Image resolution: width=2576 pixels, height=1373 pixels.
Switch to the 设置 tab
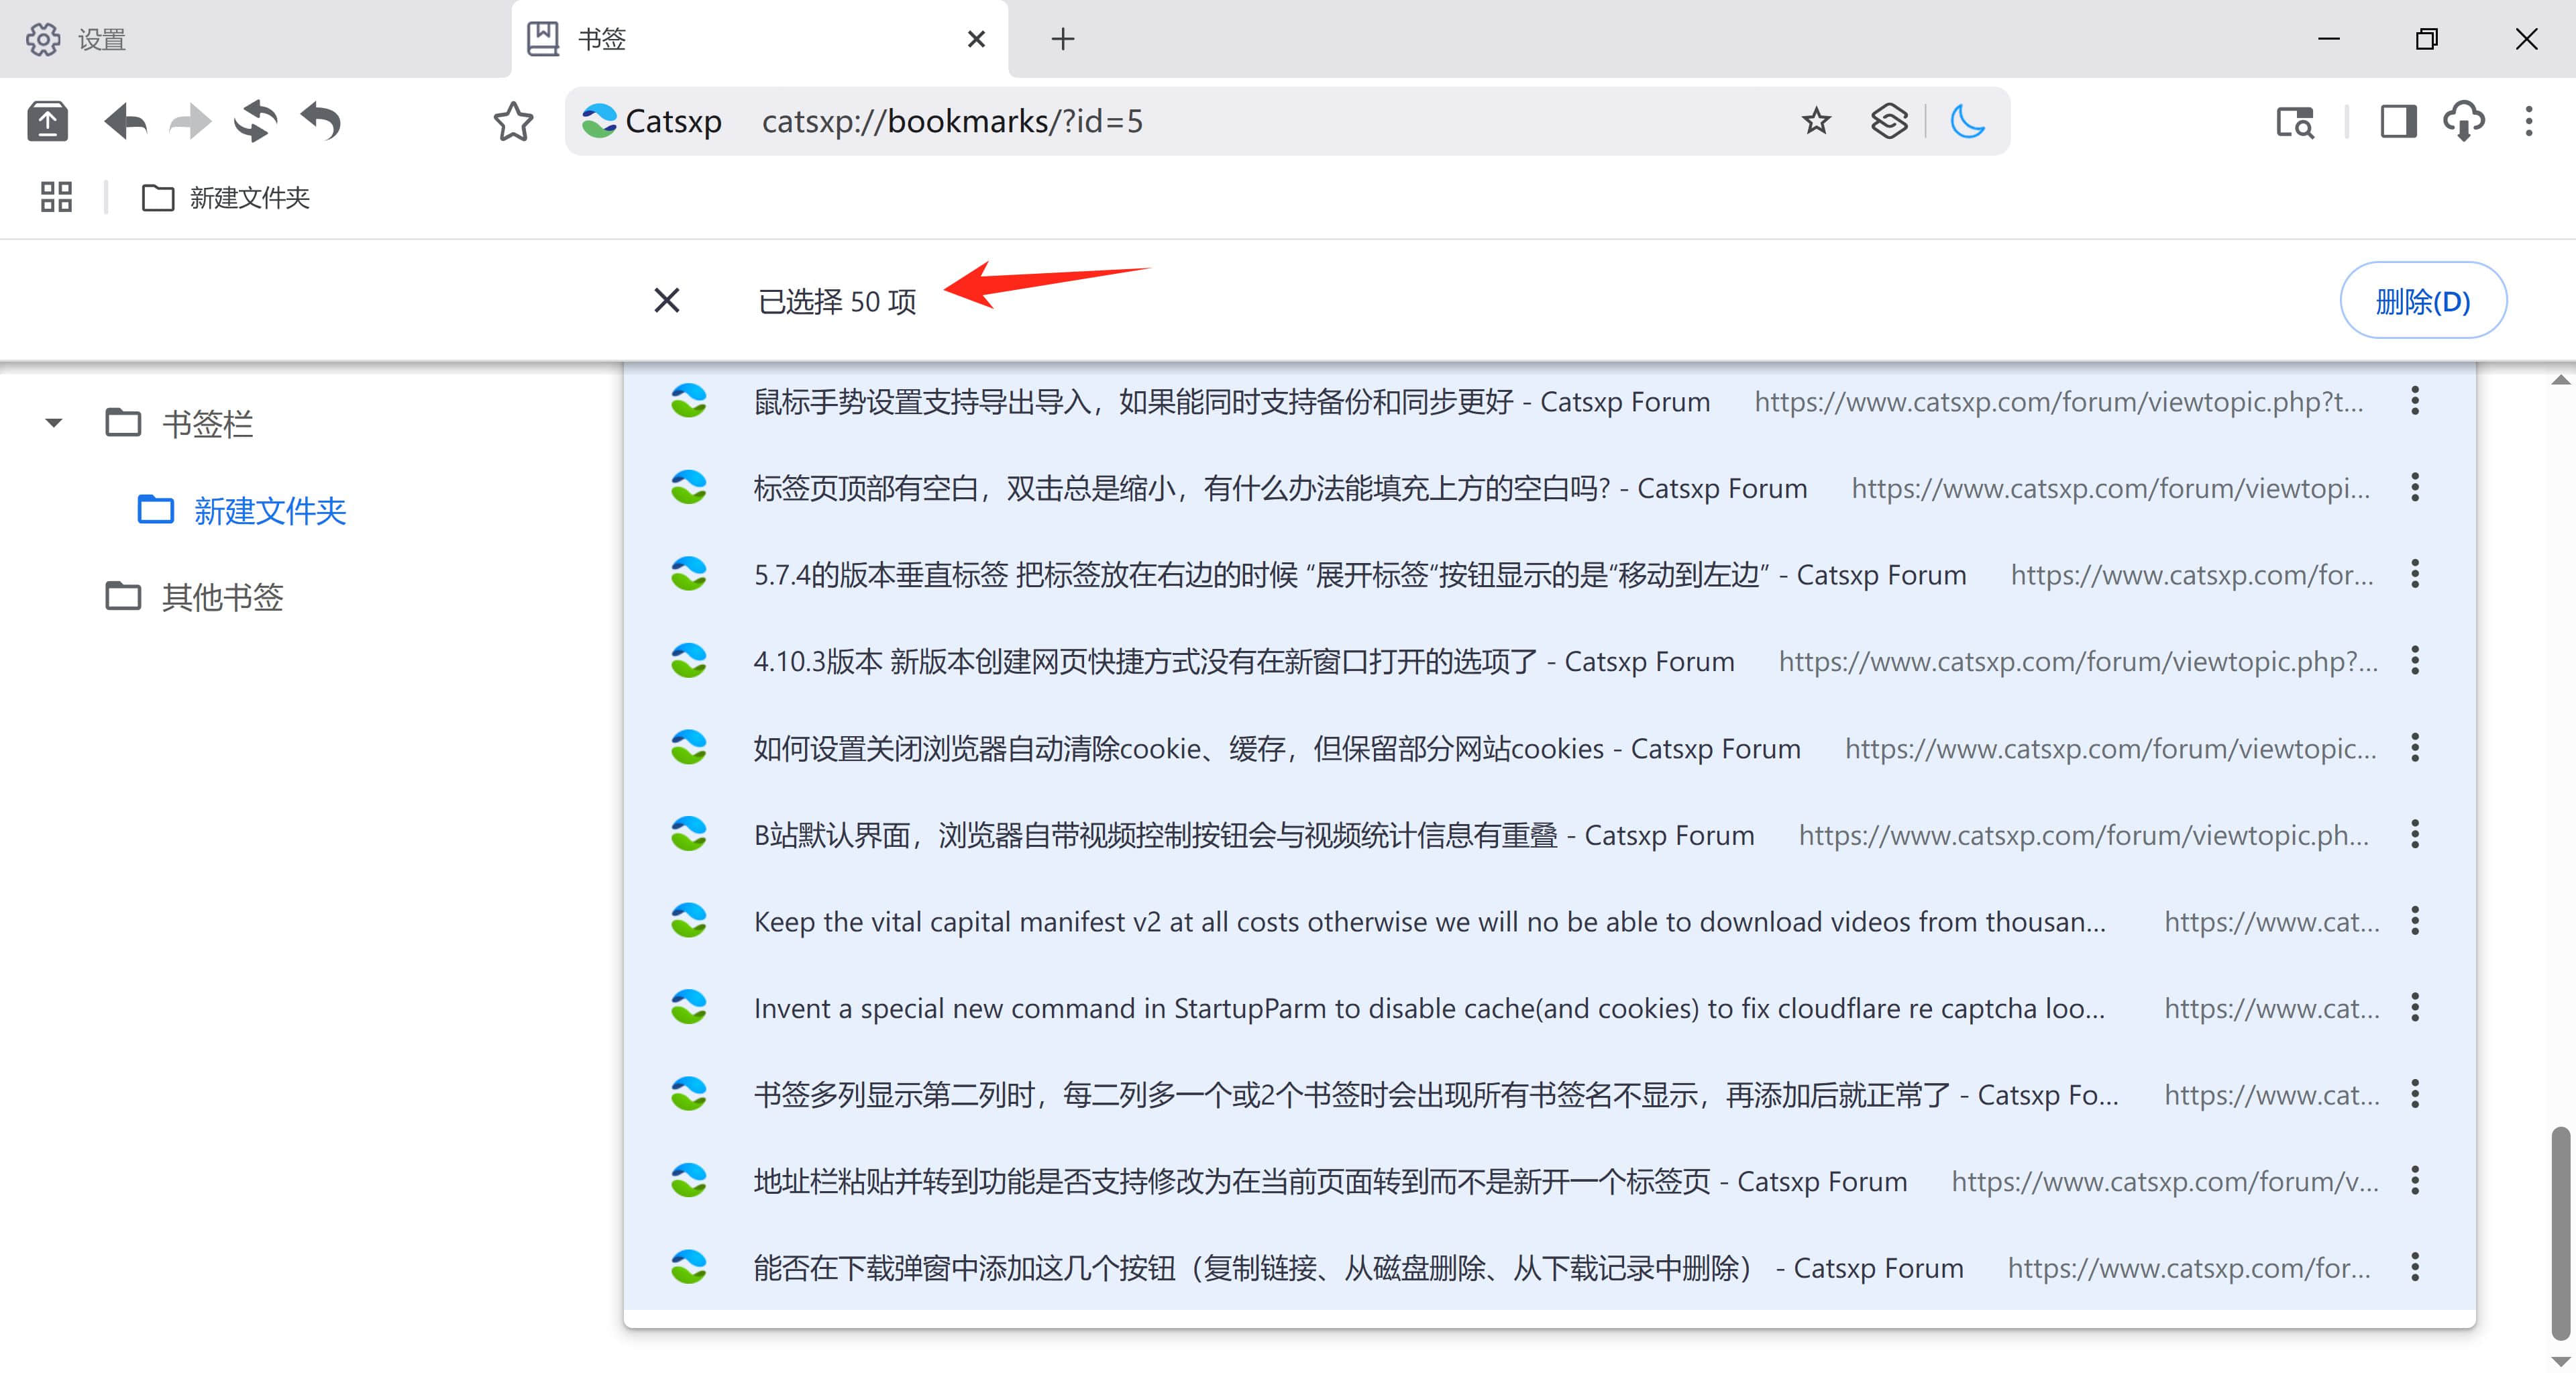pyautogui.click(x=255, y=39)
